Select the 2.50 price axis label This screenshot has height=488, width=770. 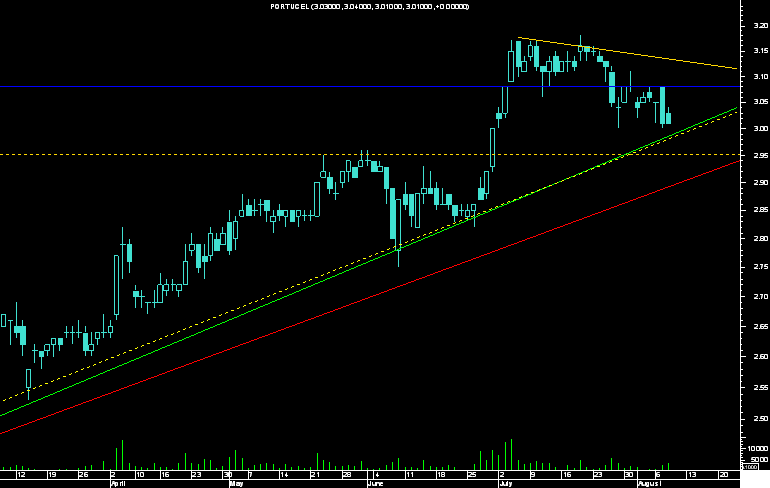point(761,419)
